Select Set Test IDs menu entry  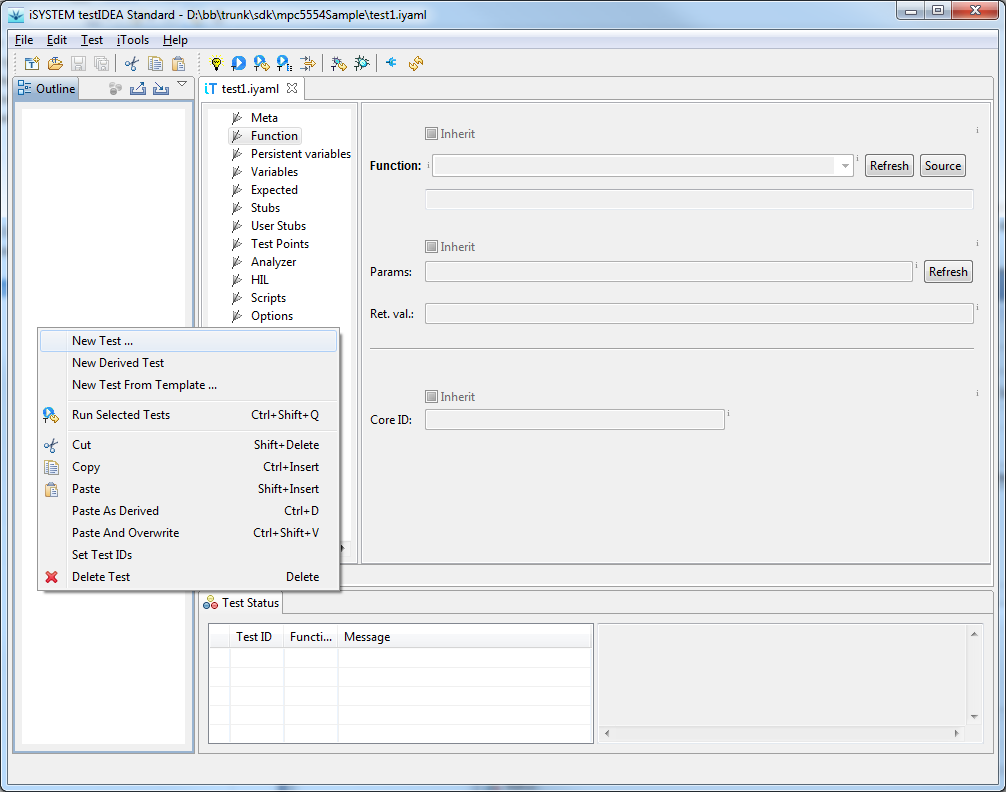tap(188, 555)
